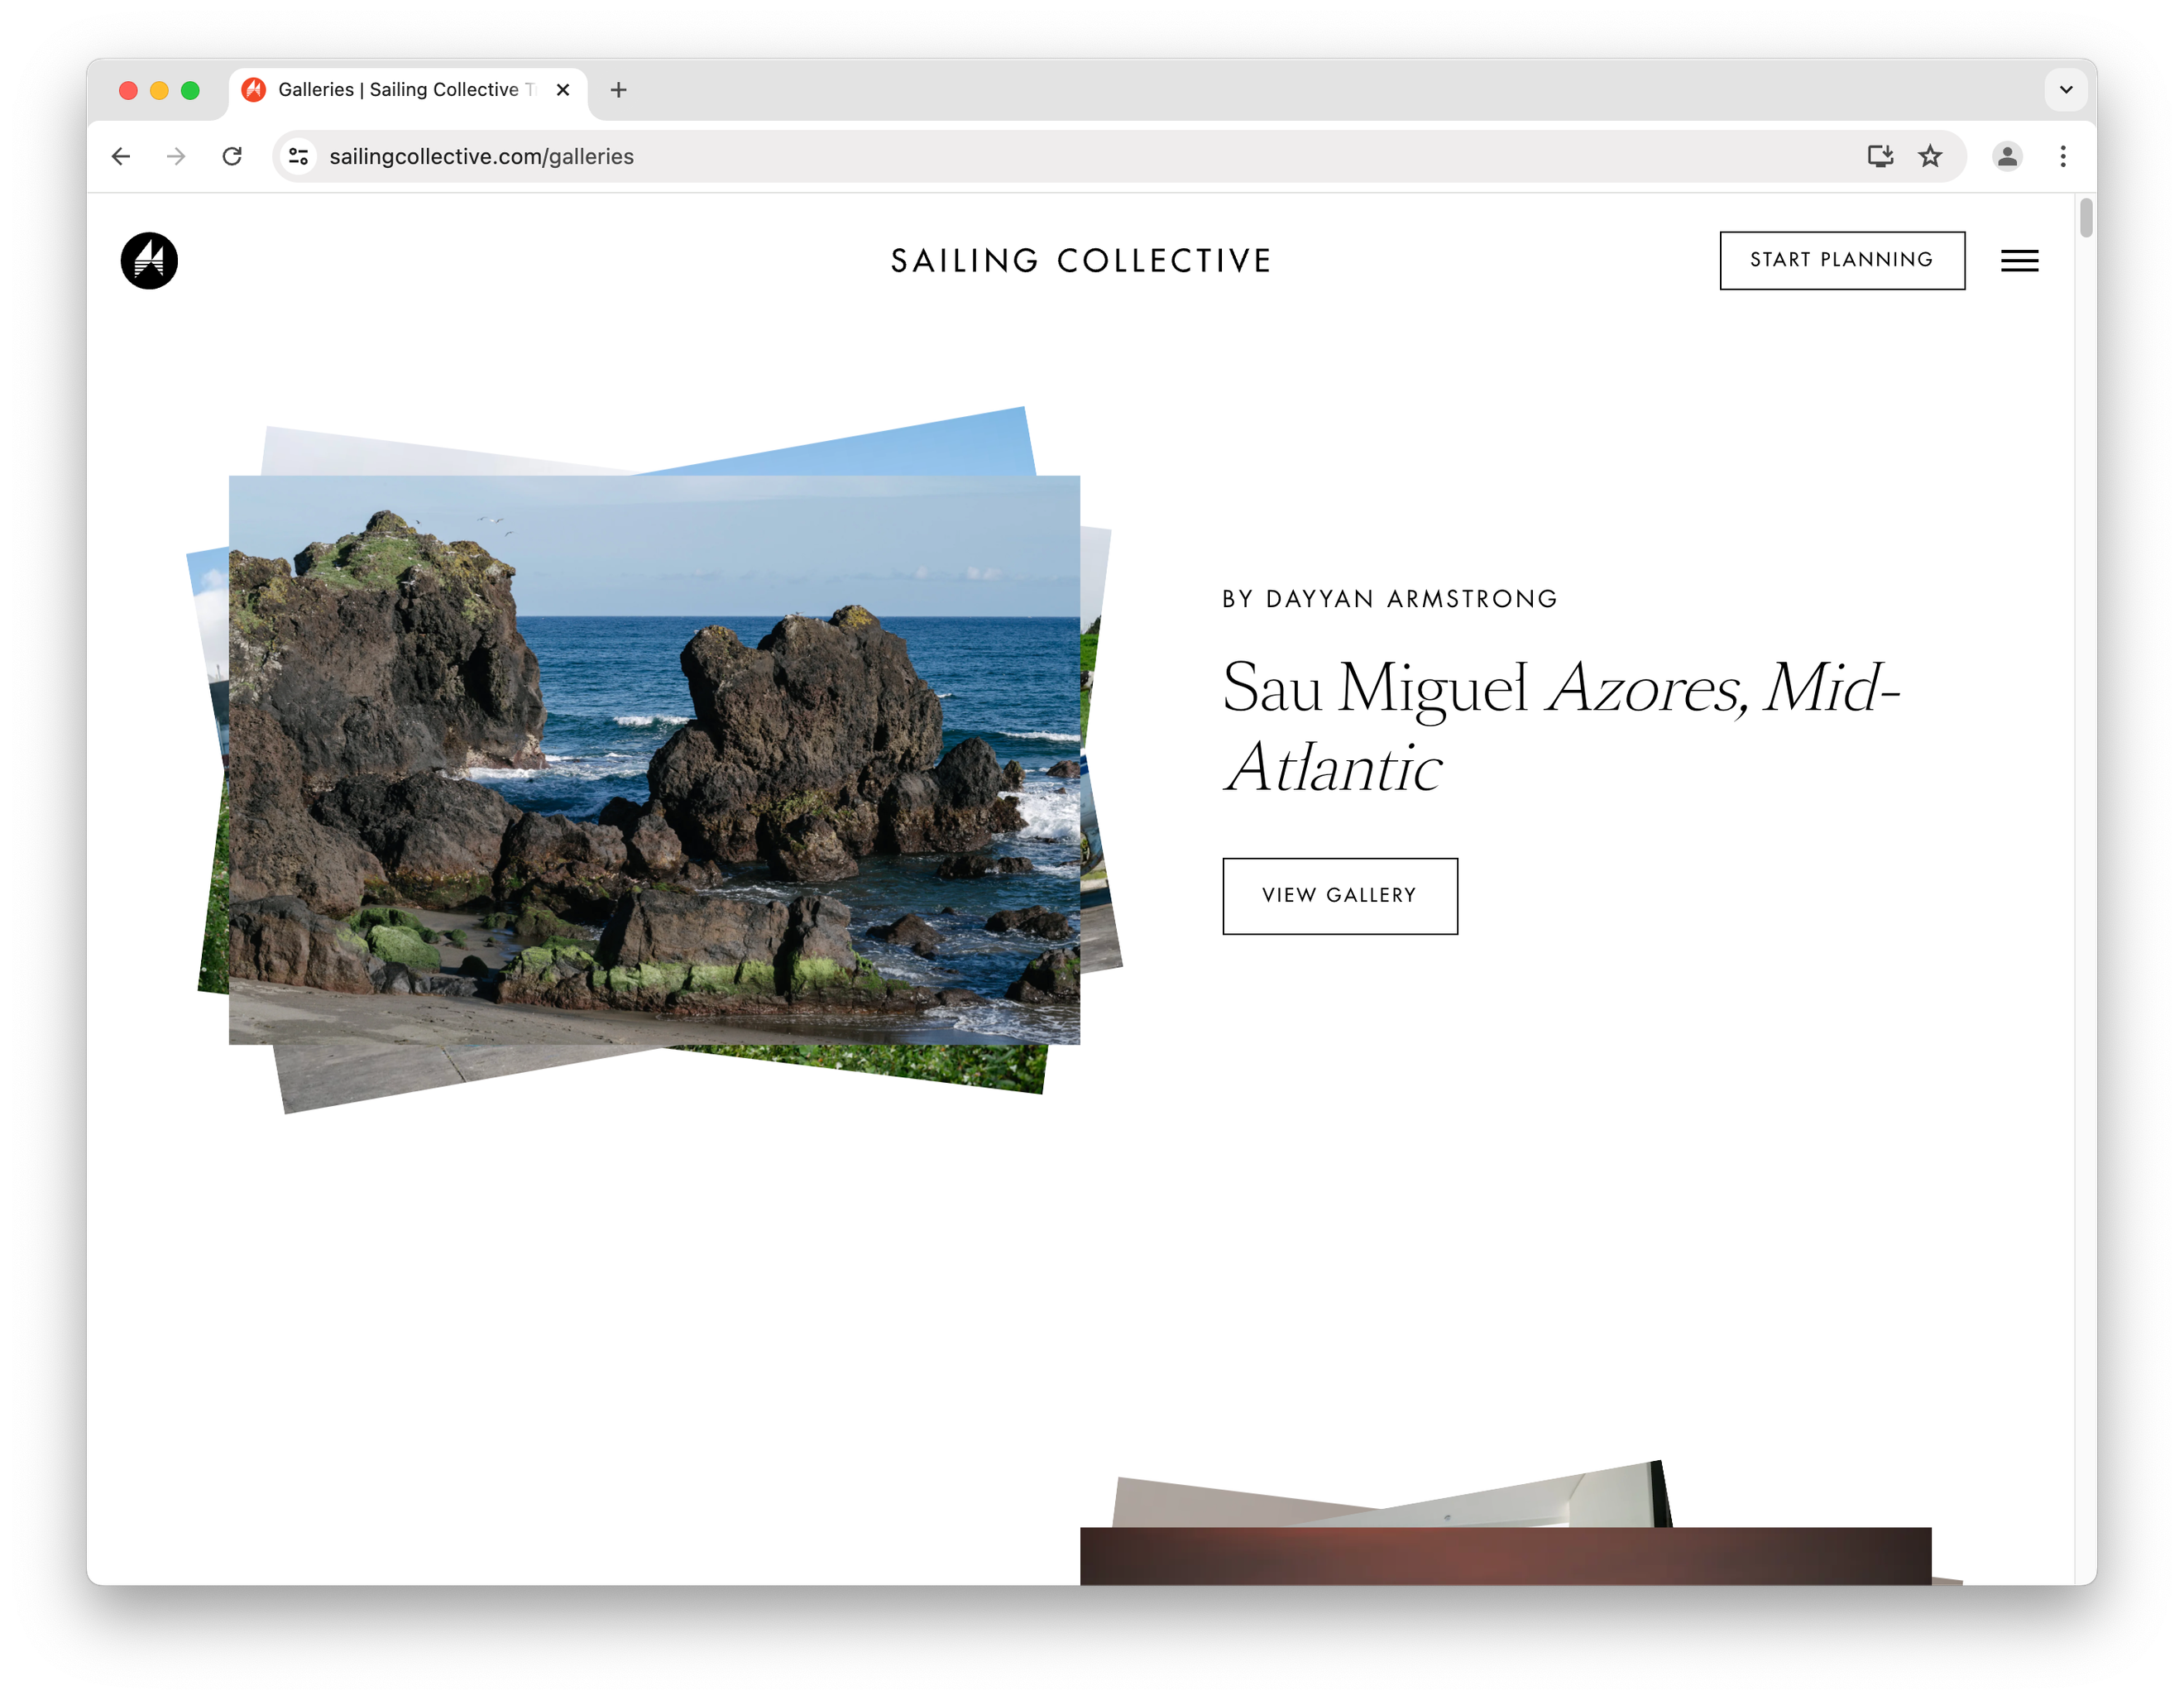Click the START PLANNING button
The image size is (2184, 1700).
pyautogui.click(x=1841, y=260)
